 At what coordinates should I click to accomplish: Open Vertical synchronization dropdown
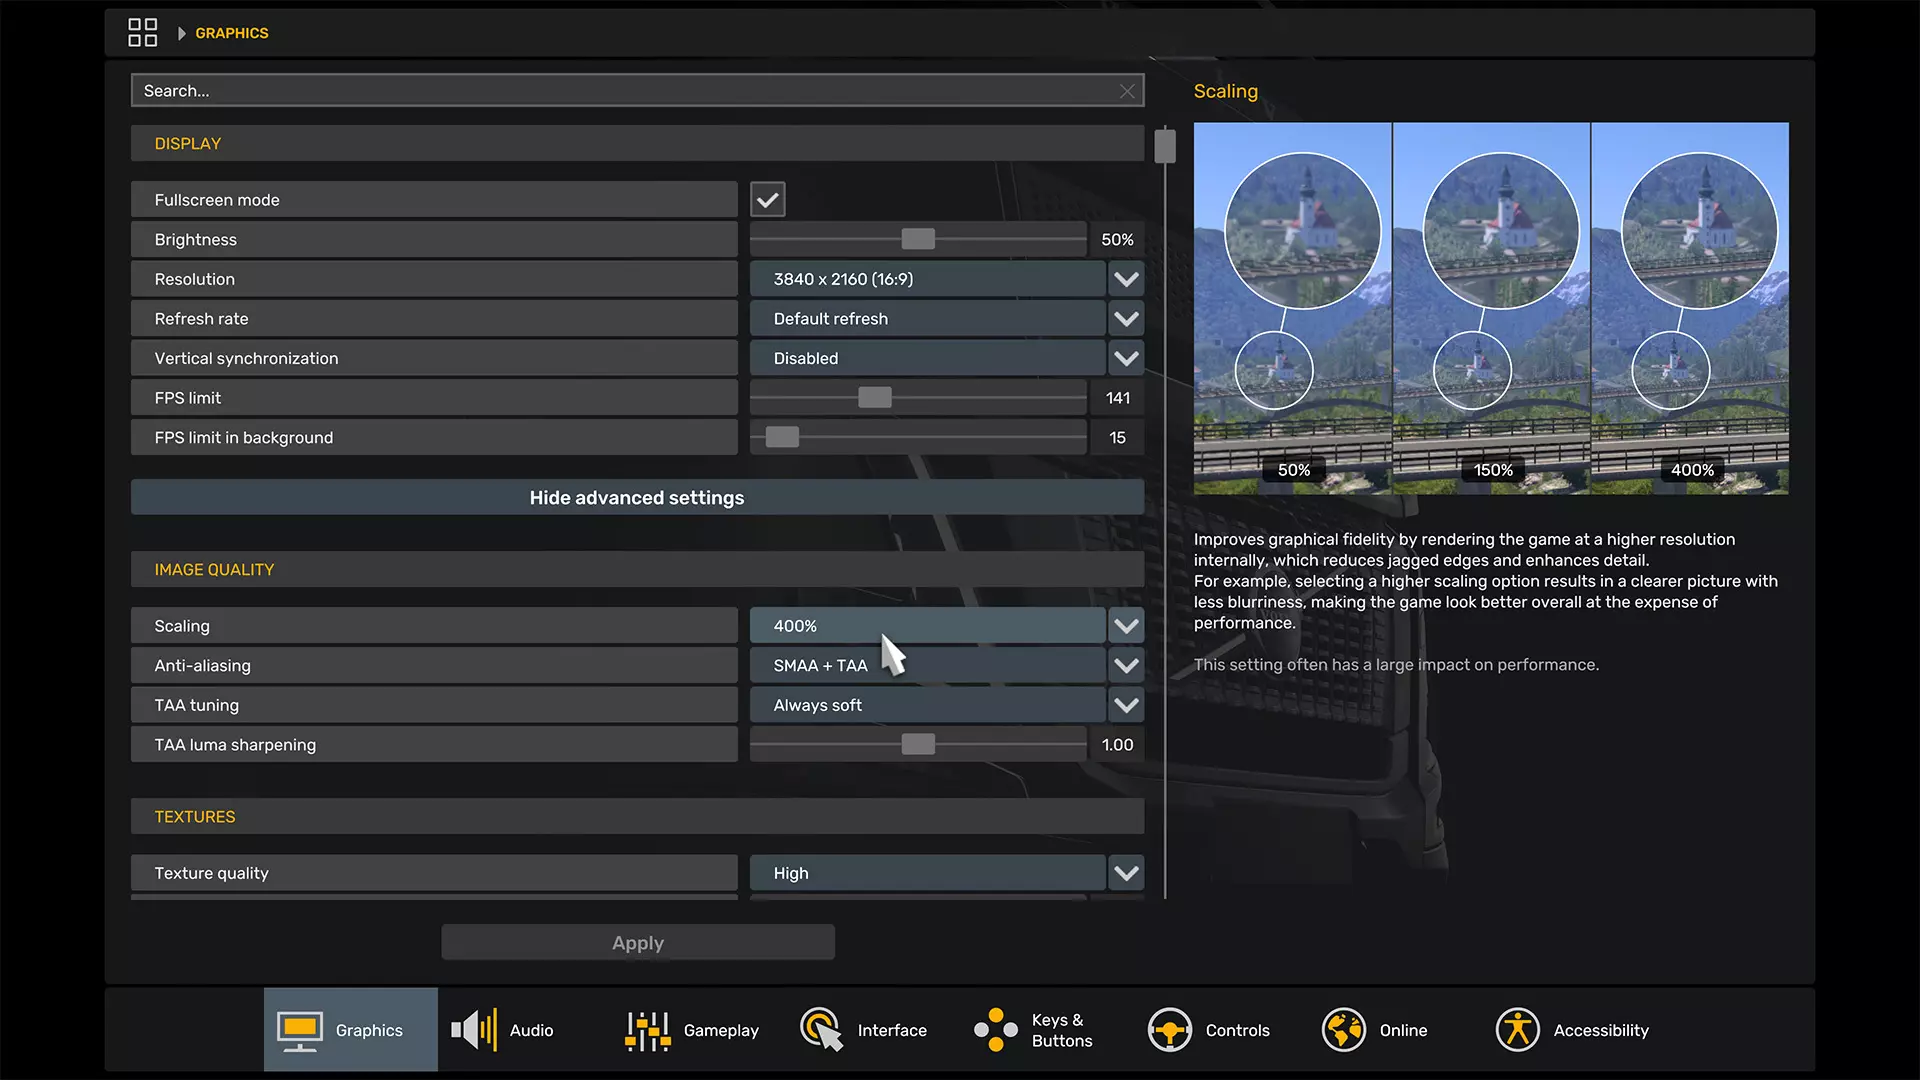(x=1126, y=358)
